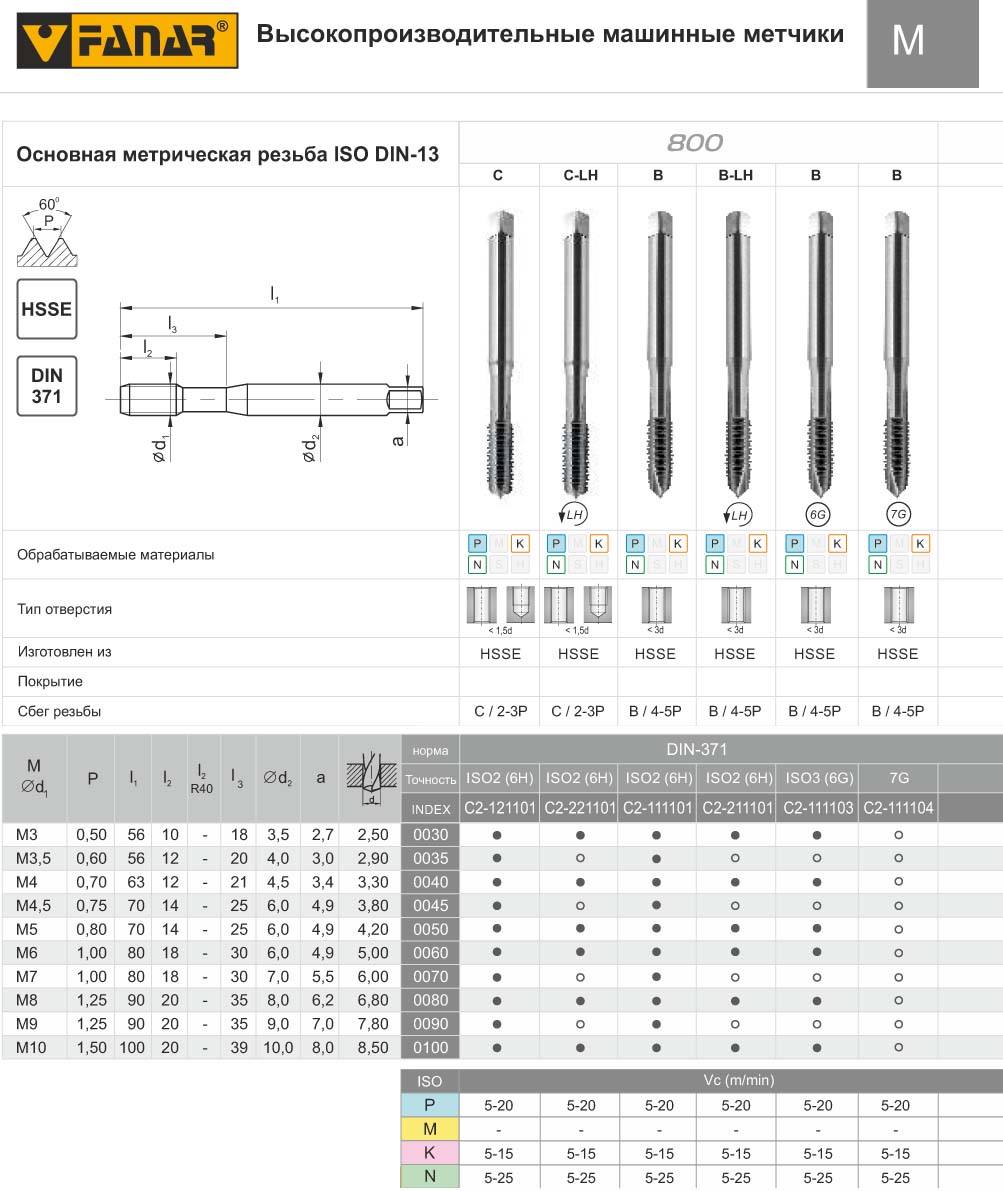The image size is (1003, 1191).
Task: Click the green N swatch in ISO table
Action: coord(429,1177)
